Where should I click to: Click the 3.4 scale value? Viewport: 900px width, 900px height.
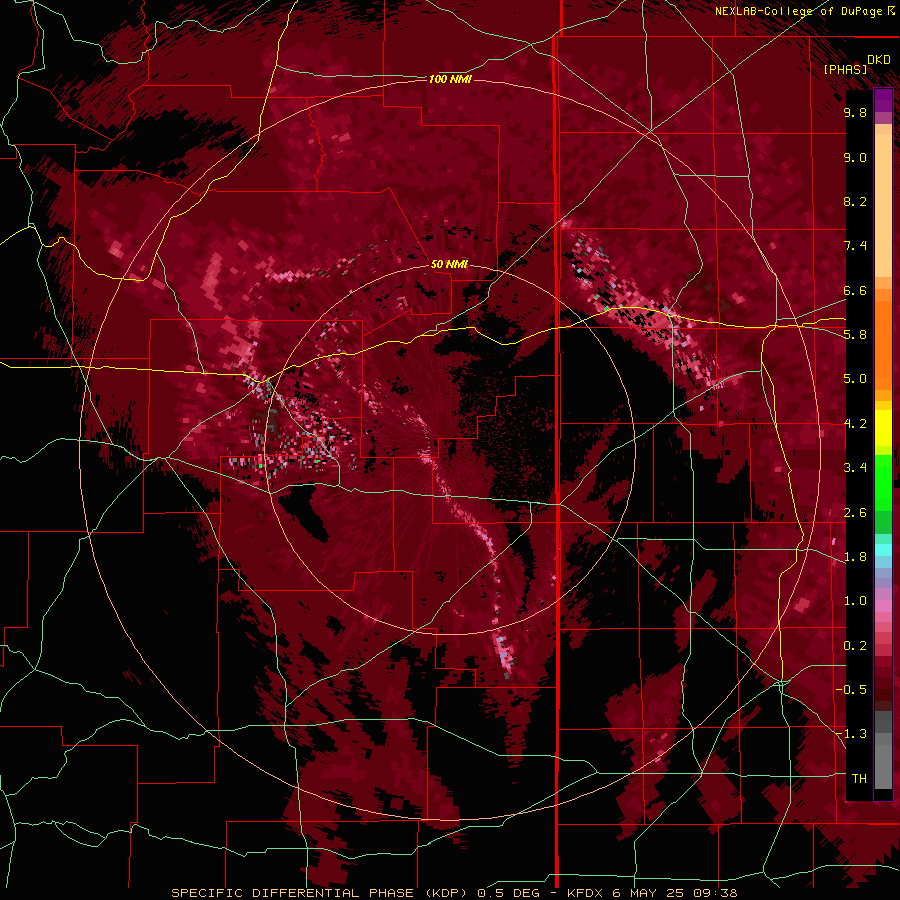(x=855, y=468)
